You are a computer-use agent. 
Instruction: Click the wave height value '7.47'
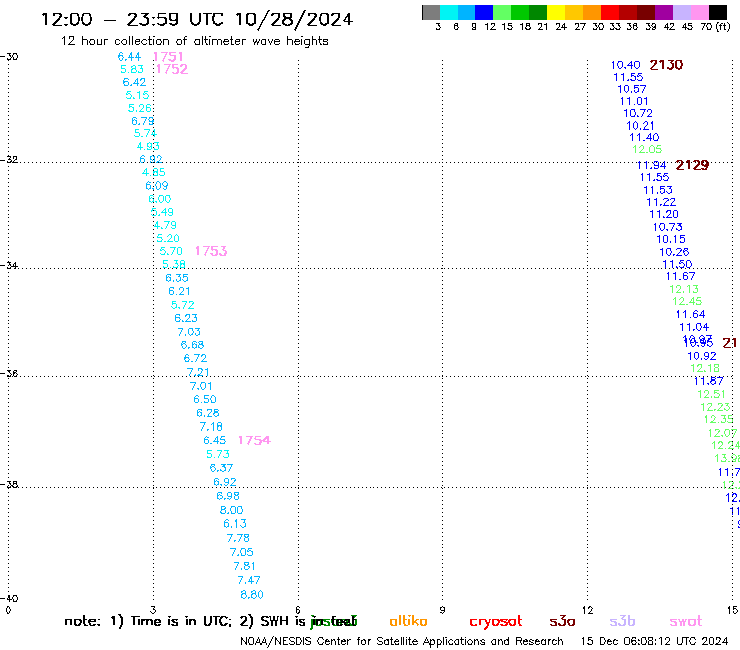(x=249, y=580)
